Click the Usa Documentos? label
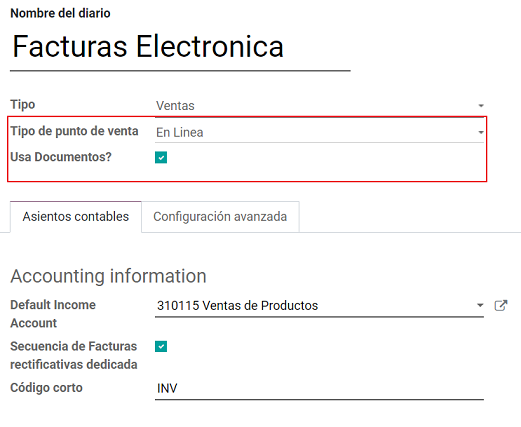The width and height of the screenshot is (521, 427). 61,157
